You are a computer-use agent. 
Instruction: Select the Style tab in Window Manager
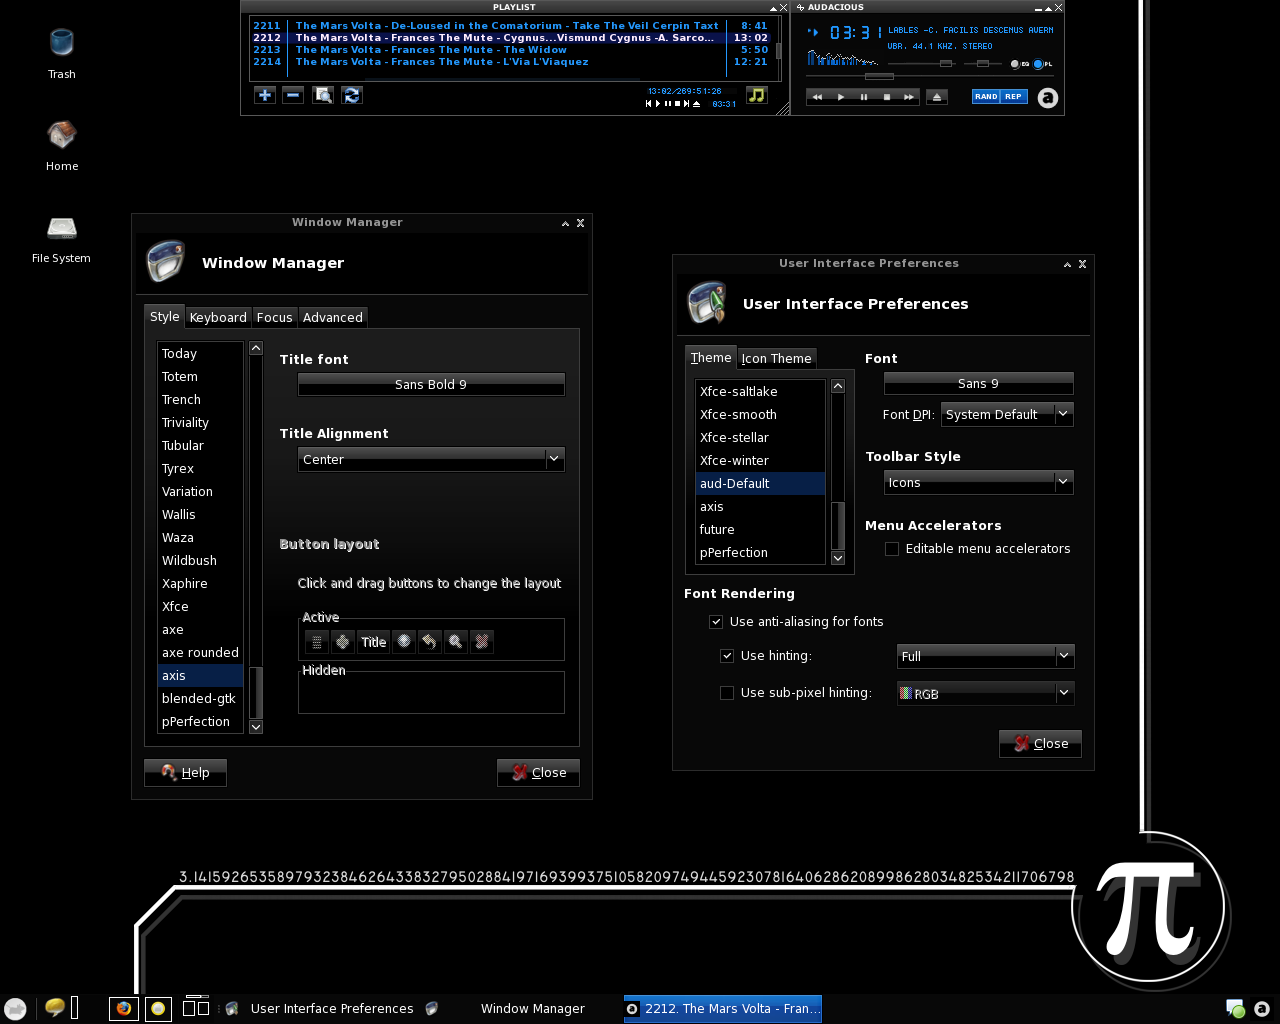(165, 316)
